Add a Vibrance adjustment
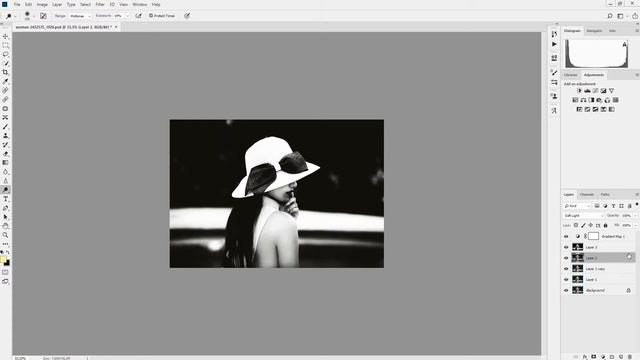Viewport: 640px width, 360px height. (611, 91)
